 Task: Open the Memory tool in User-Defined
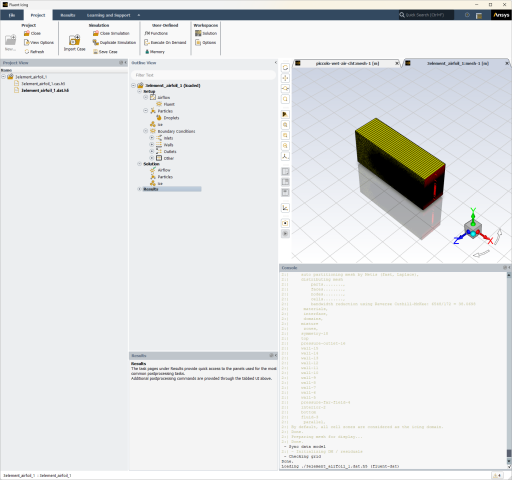pos(154,52)
